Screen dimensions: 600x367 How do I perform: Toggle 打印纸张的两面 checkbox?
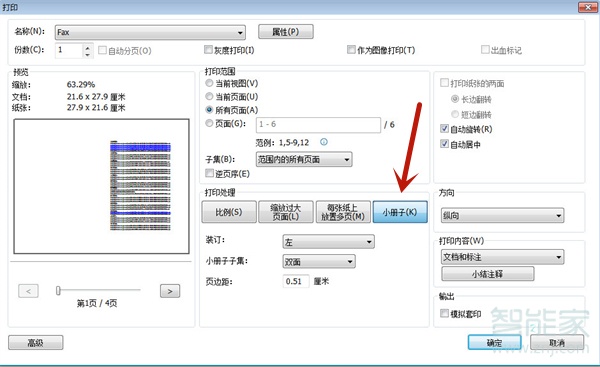444,83
